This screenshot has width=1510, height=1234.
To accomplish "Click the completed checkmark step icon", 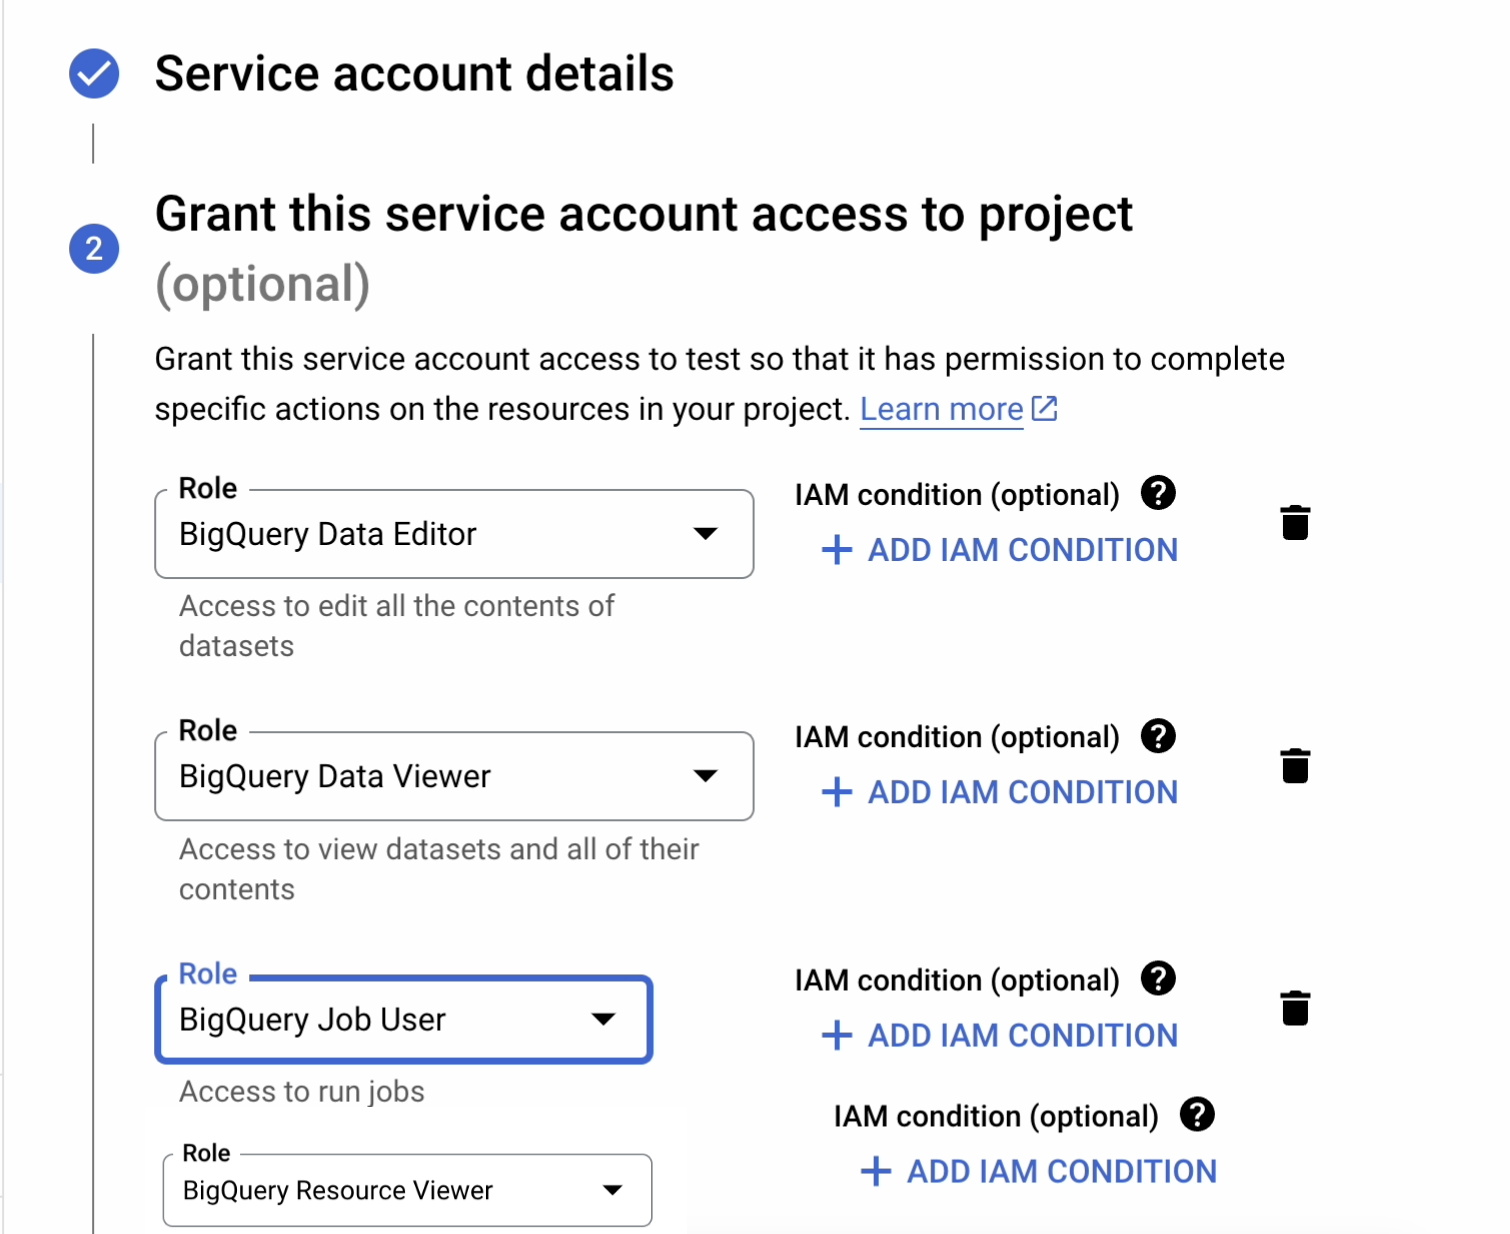I will (x=94, y=73).
